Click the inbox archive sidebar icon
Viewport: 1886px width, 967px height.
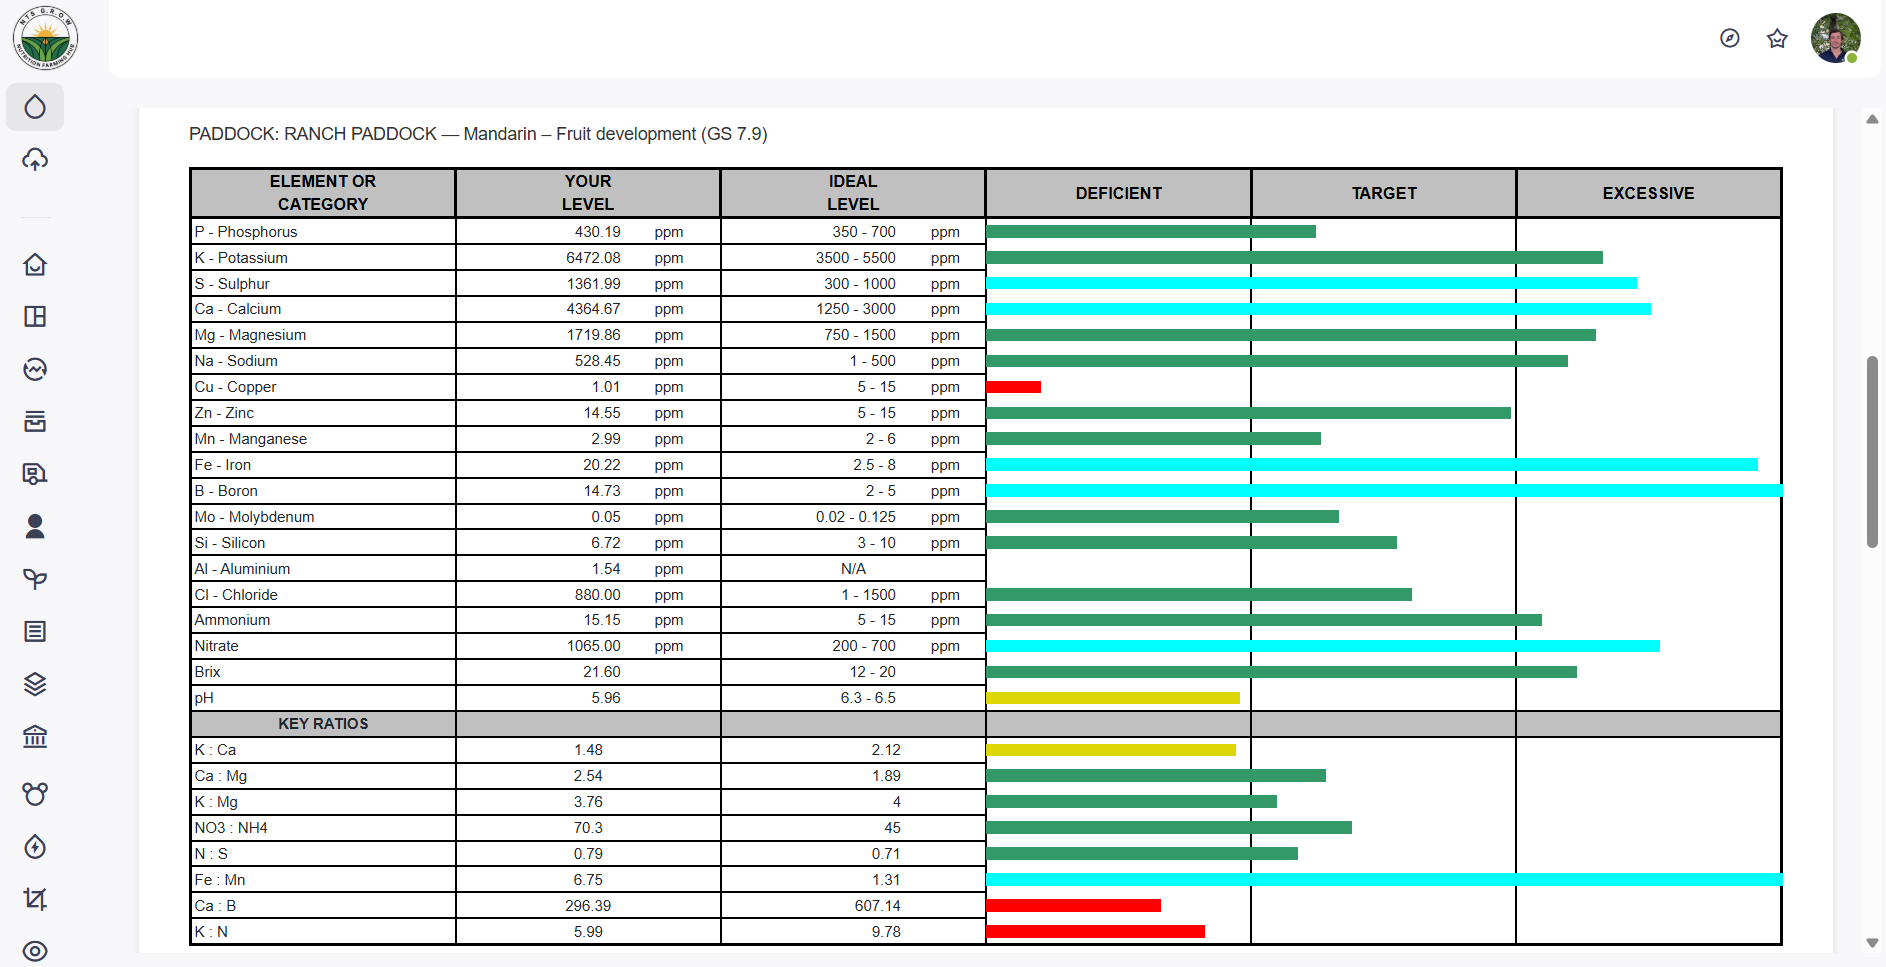pyautogui.click(x=35, y=421)
